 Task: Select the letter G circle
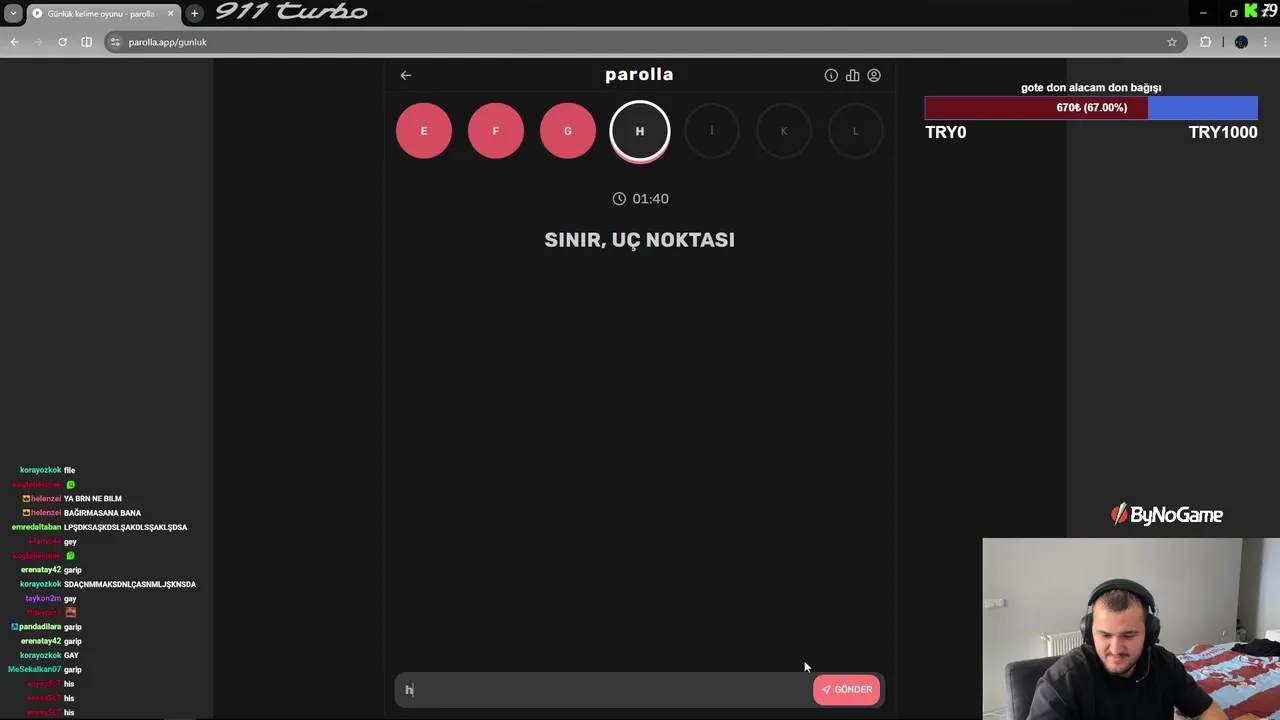[x=568, y=131]
